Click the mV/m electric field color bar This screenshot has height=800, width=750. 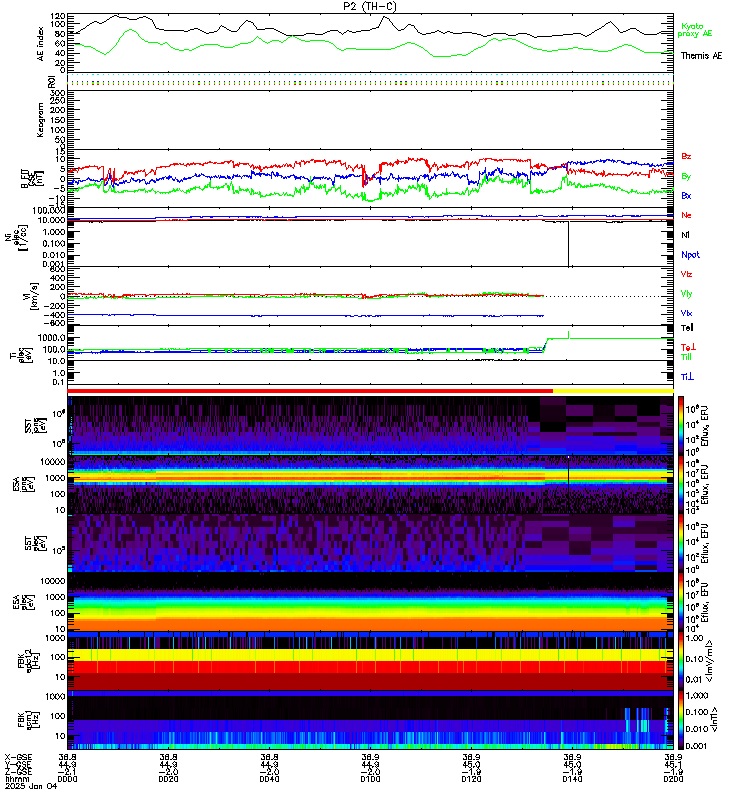point(681,661)
